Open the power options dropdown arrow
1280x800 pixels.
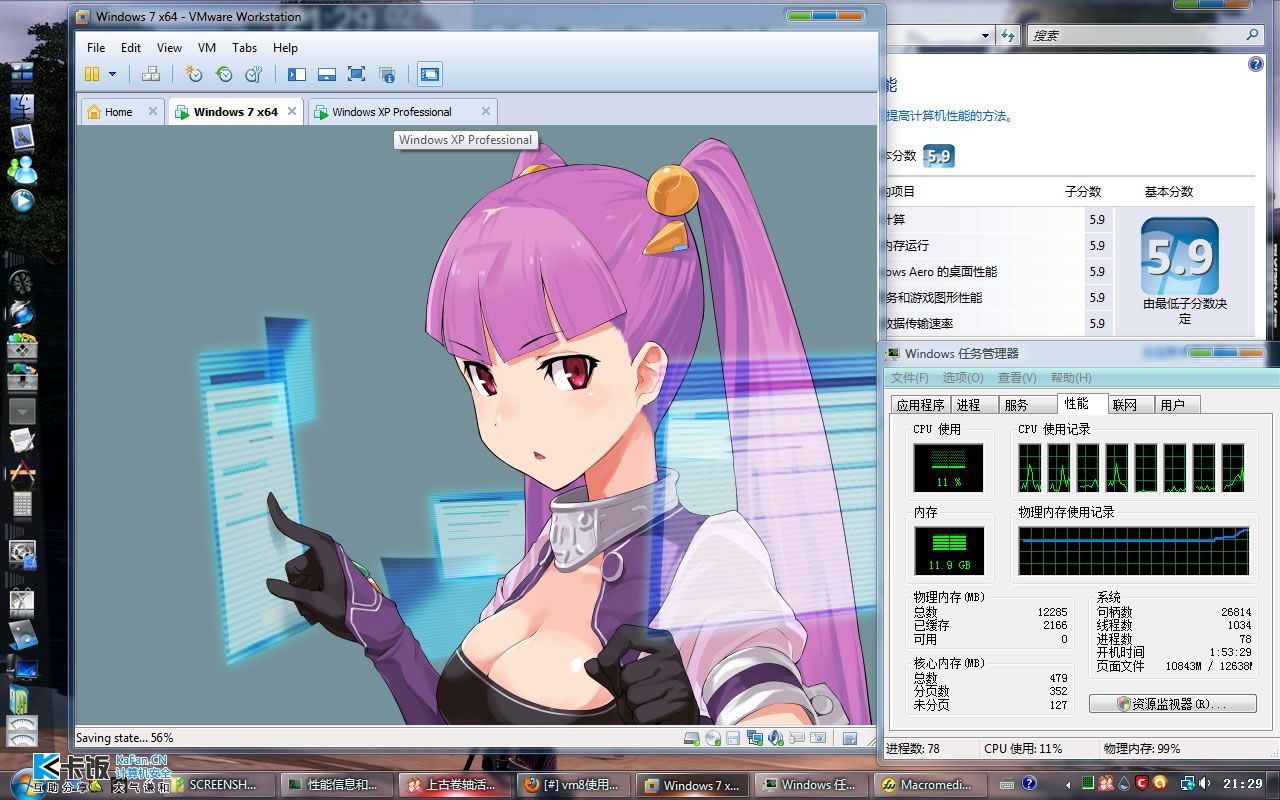(112, 74)
